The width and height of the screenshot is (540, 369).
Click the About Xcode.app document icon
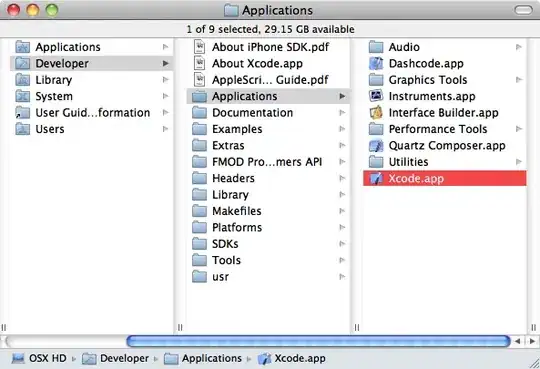point(199,63)
